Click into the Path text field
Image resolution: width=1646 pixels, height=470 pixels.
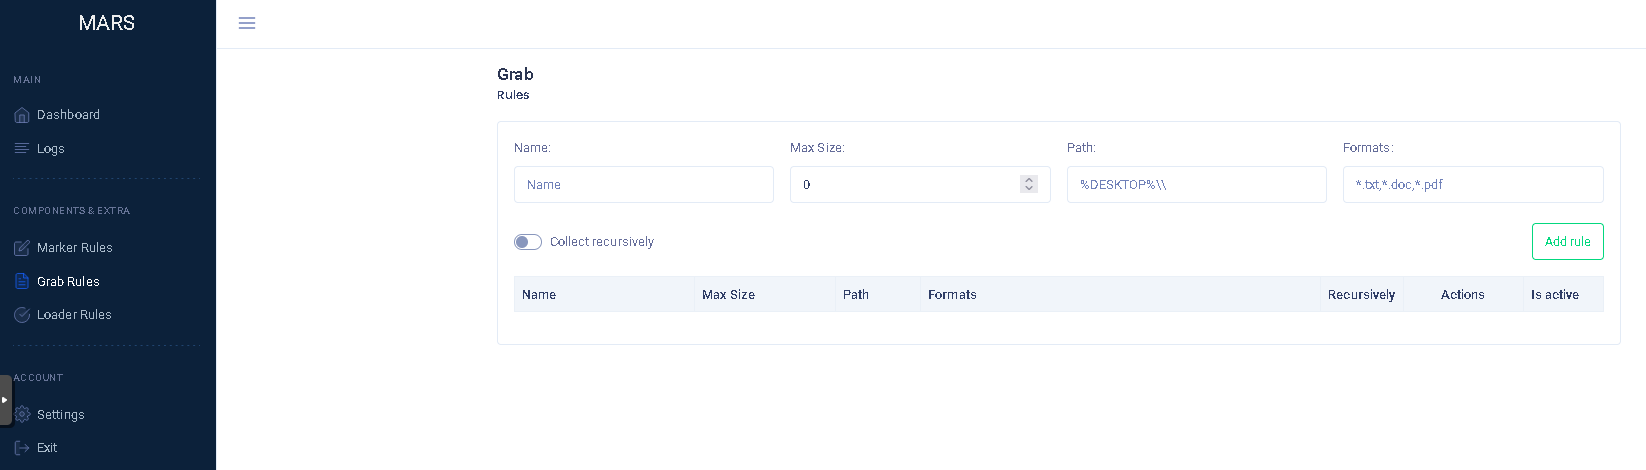pyautogui.click(x=1196, y=185)
